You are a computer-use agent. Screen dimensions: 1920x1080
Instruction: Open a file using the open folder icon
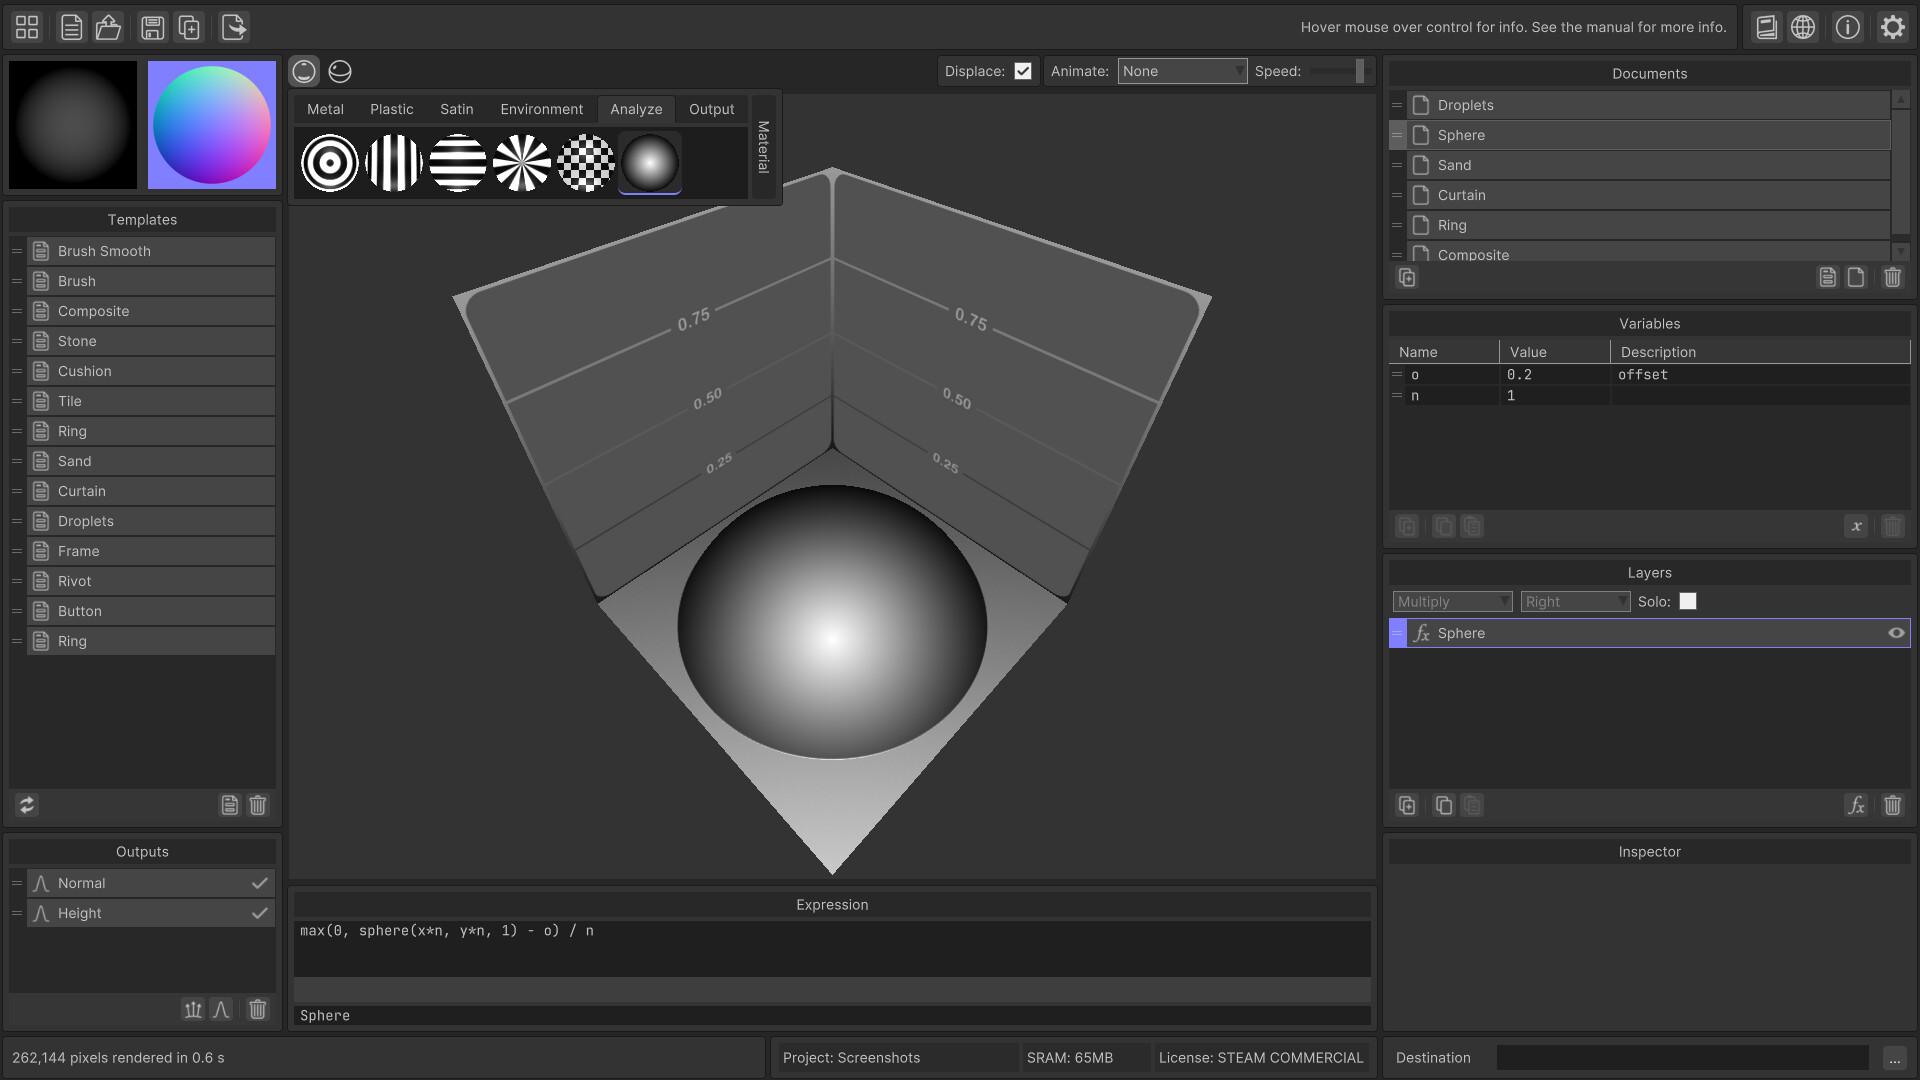pos(108,27)
